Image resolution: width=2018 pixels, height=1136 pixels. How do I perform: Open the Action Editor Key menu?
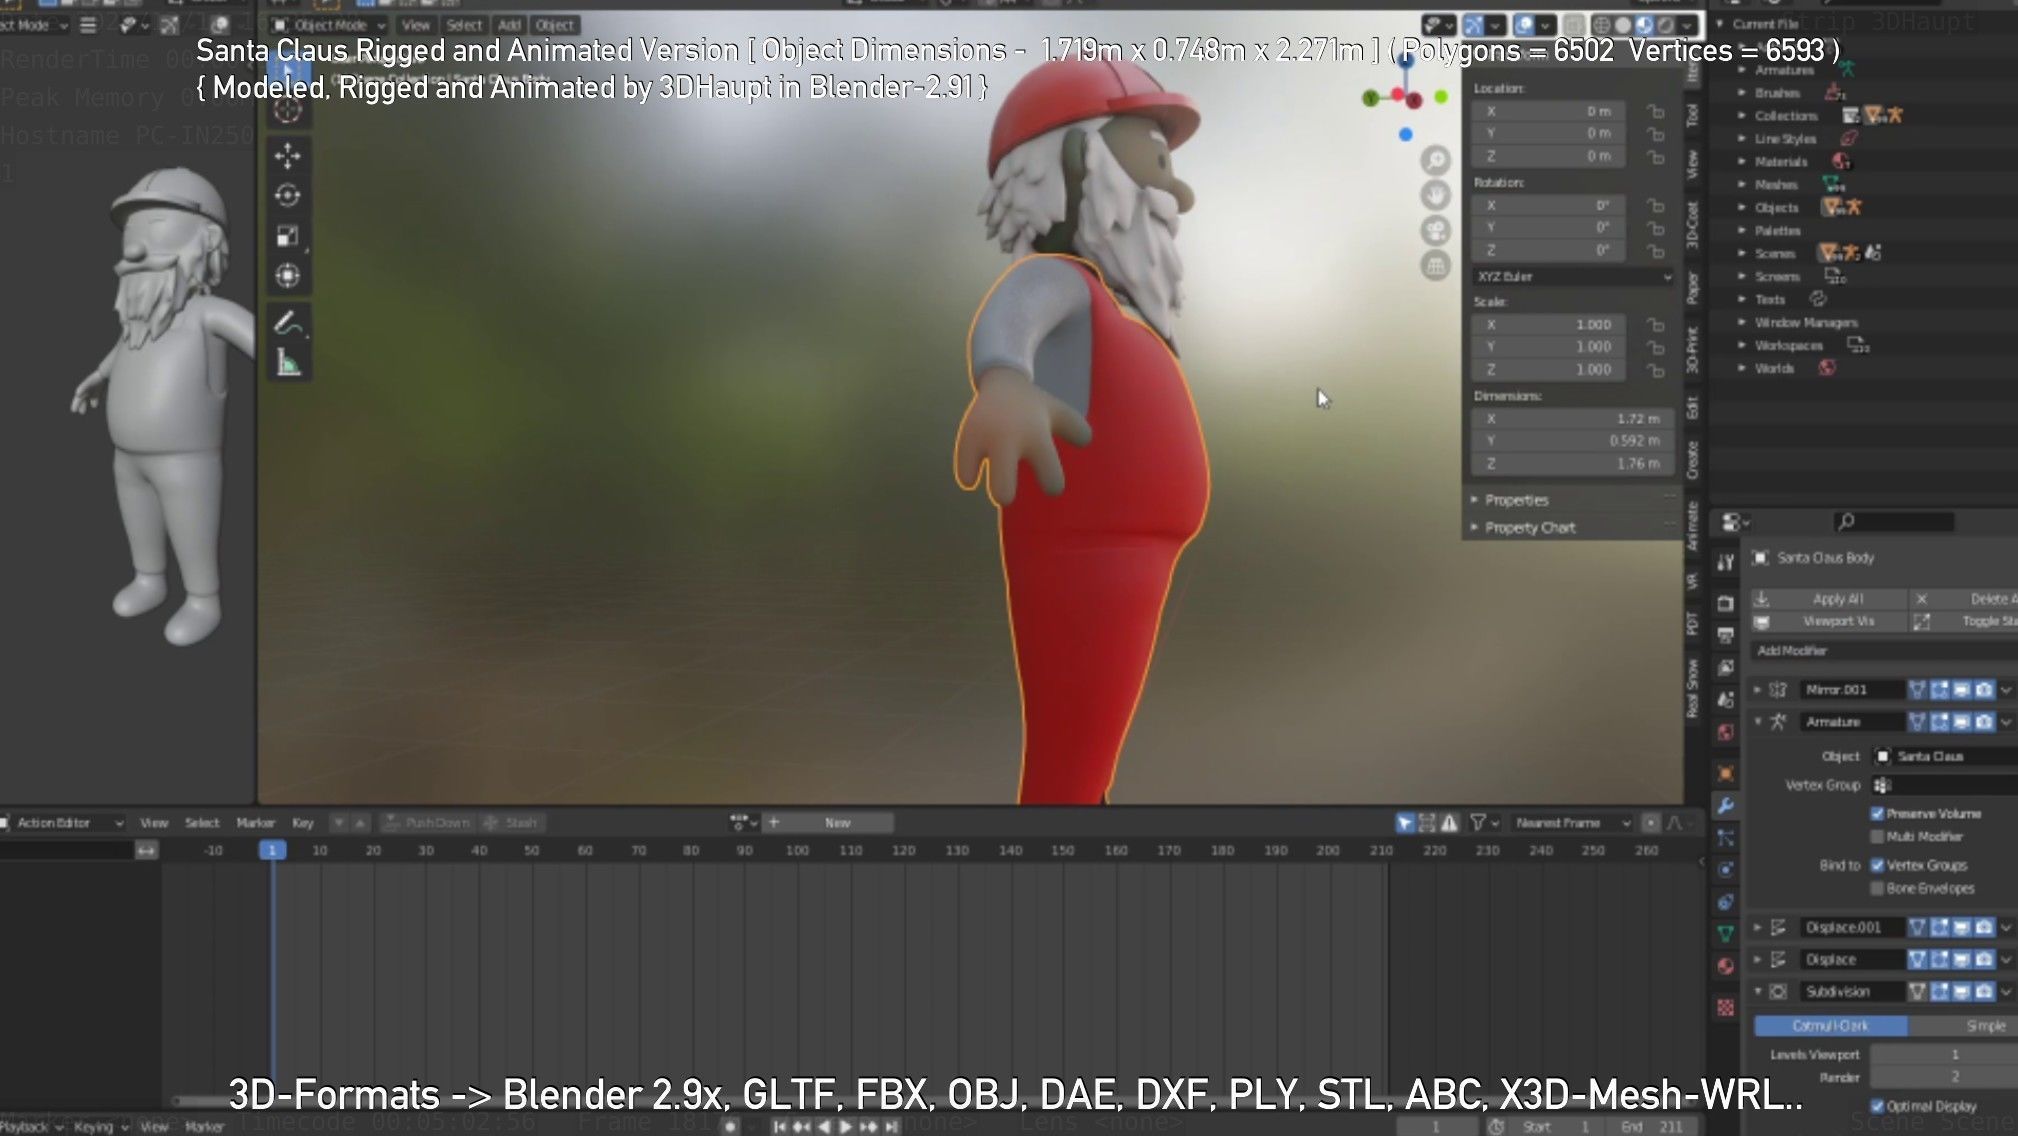coord(302,823)
